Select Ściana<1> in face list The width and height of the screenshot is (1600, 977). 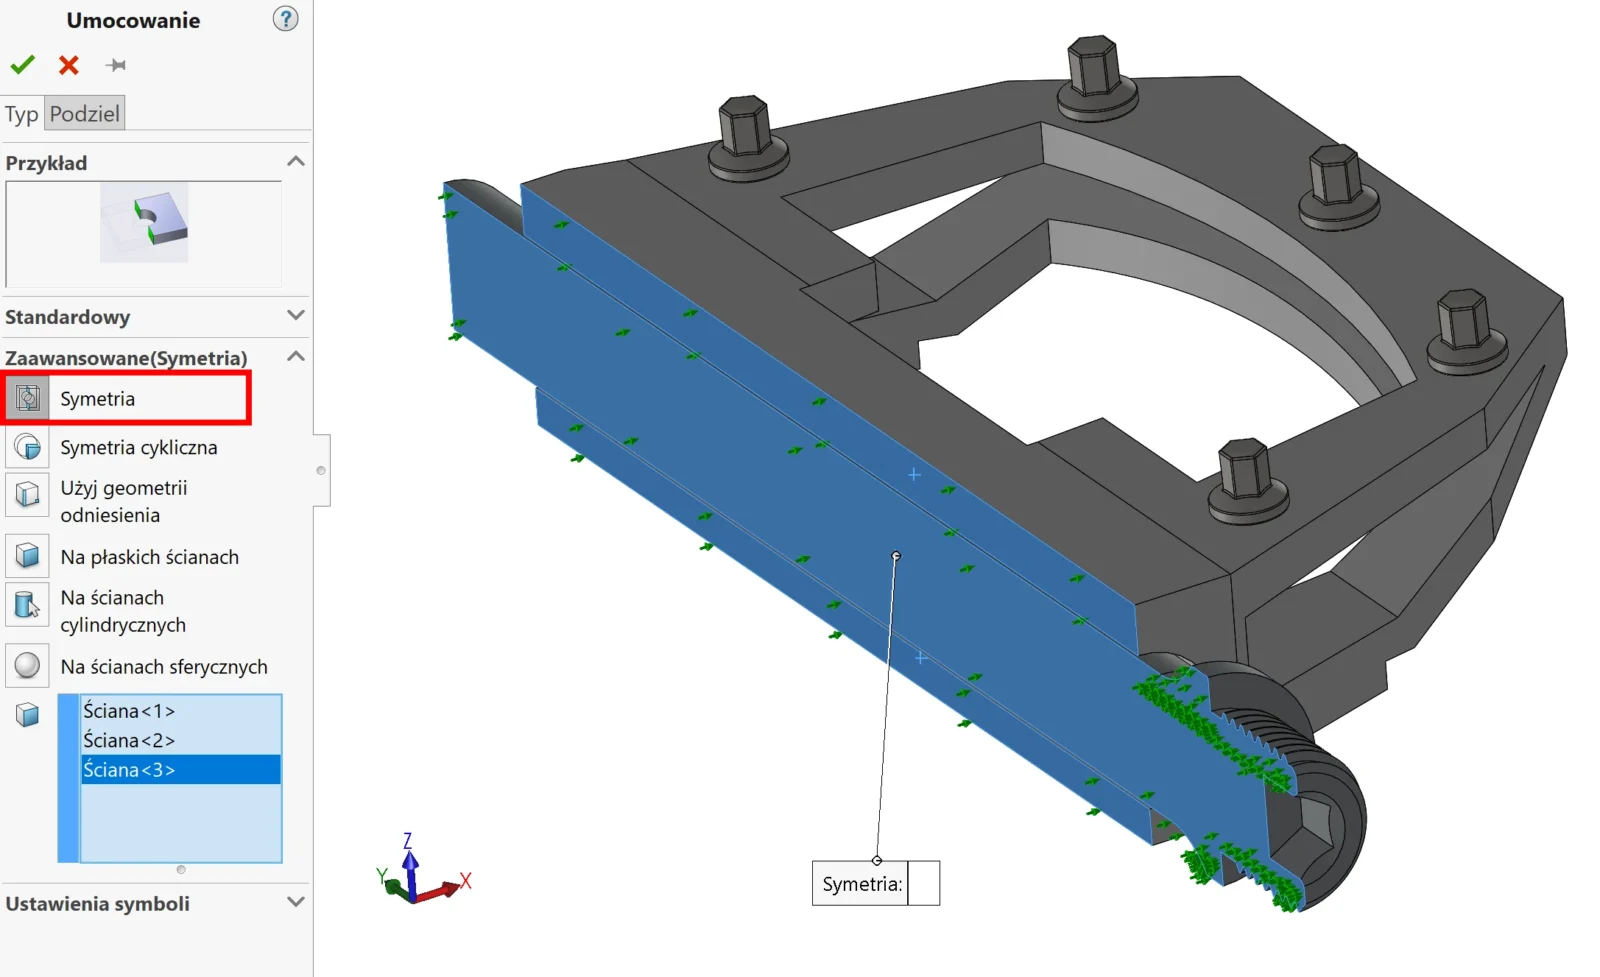[x=181, y=711]
